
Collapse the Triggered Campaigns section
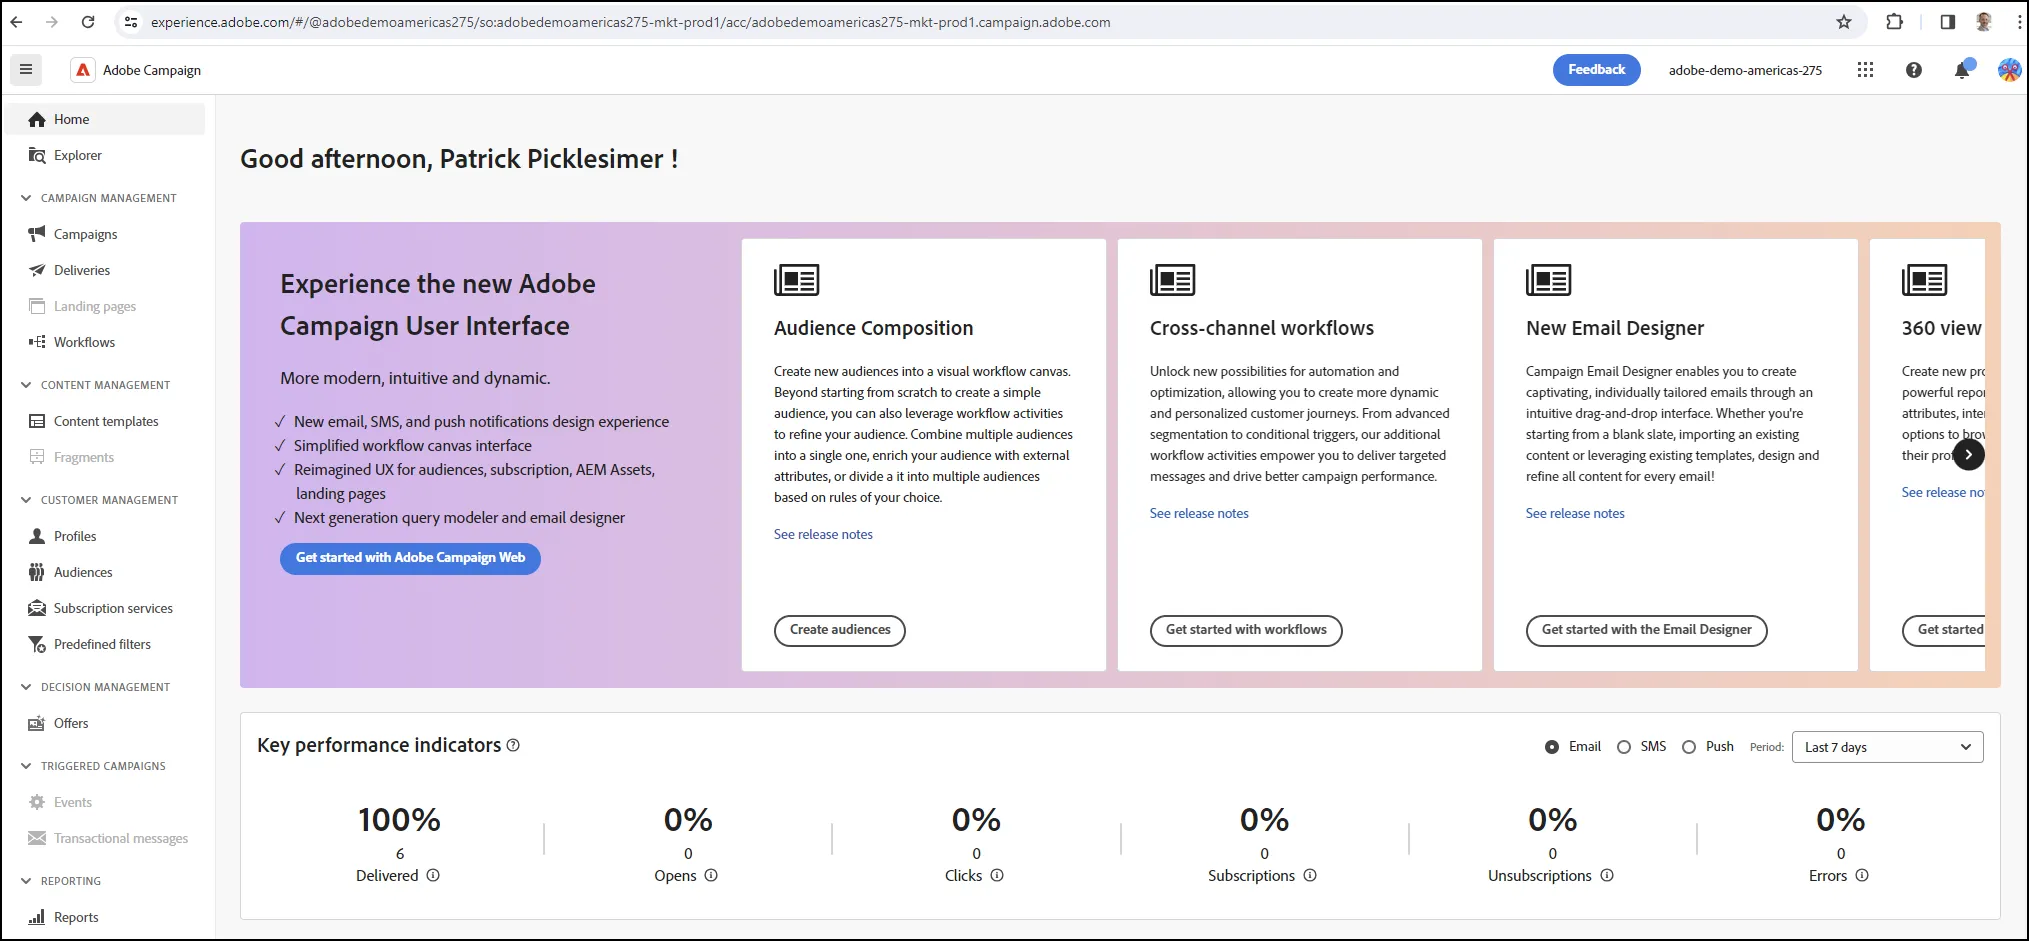click(26, 766)
